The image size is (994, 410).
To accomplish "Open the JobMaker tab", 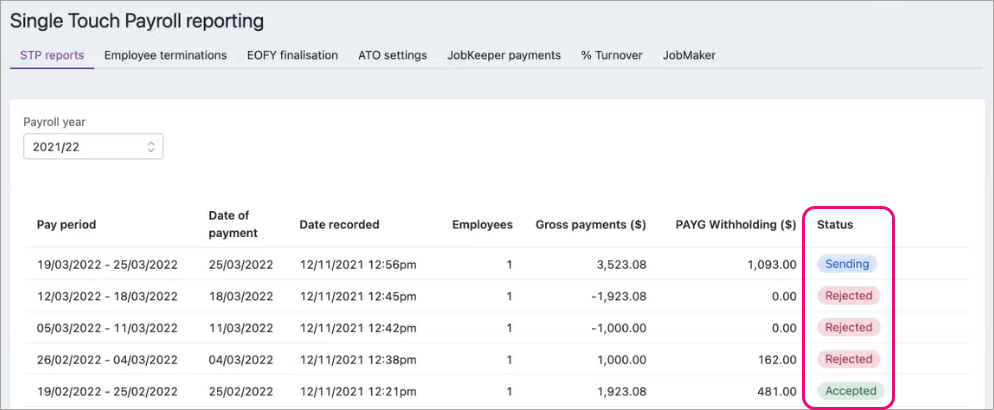I will point(689,55).
